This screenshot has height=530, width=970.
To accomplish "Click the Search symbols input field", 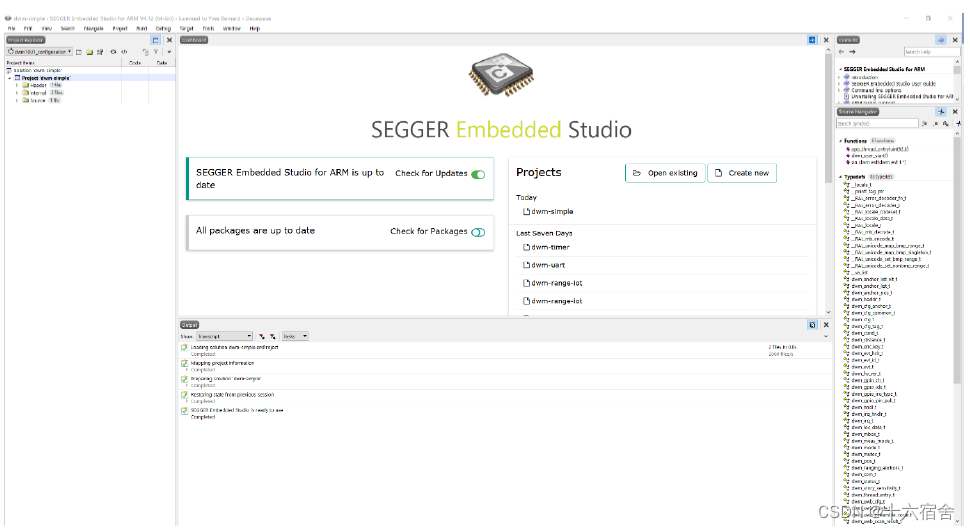I will [877, 124].
